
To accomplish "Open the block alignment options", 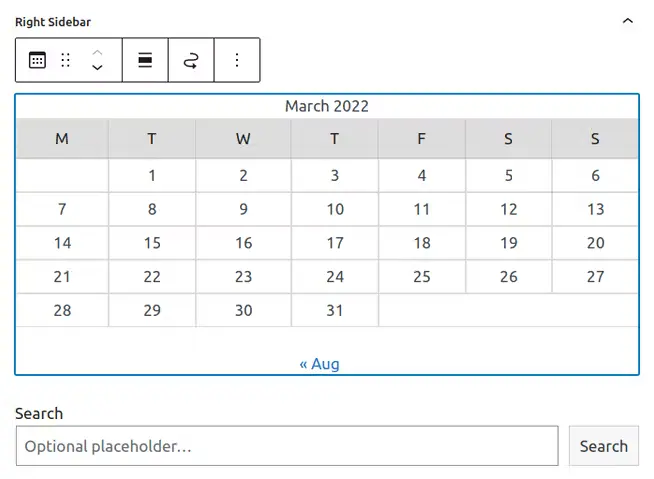I will pyautogui.click(x=145, y=60).
